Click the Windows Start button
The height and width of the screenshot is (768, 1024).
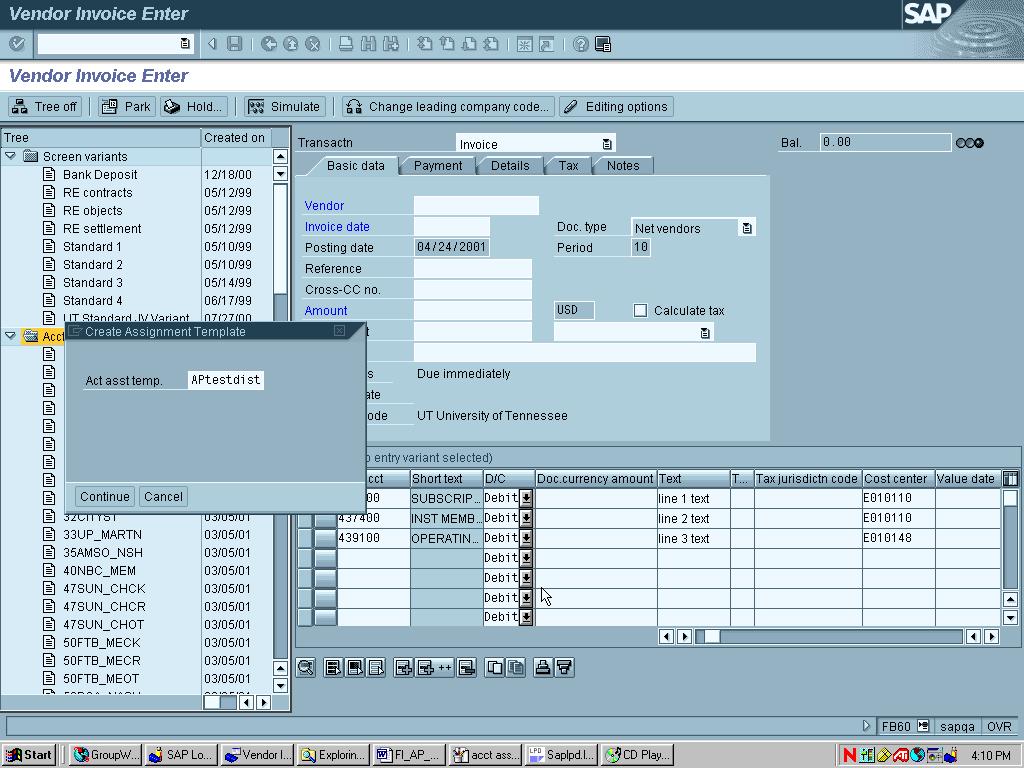[29, 755]
